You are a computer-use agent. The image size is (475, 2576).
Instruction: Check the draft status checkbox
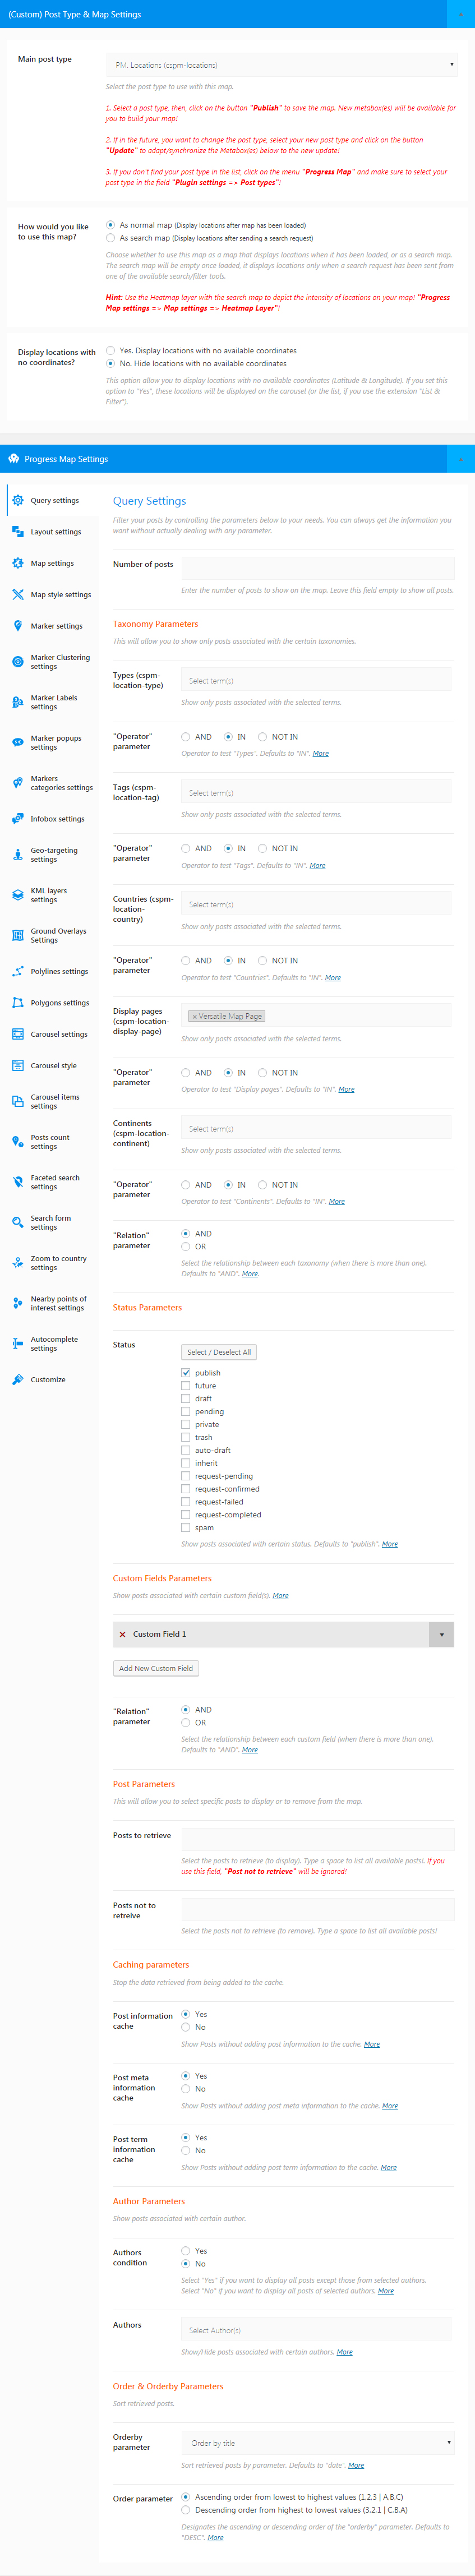186,1398
